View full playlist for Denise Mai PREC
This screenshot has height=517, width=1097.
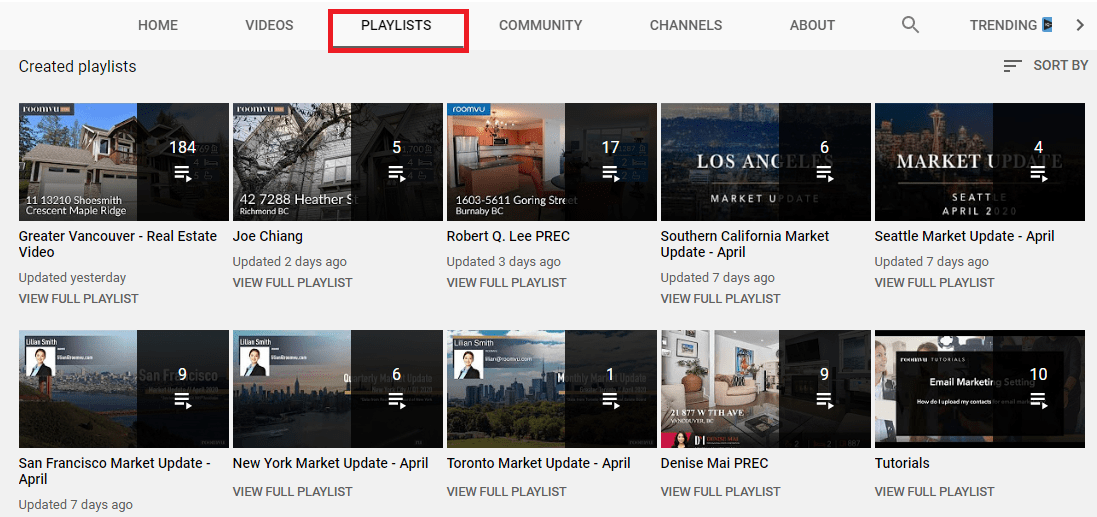pos(720,491)
